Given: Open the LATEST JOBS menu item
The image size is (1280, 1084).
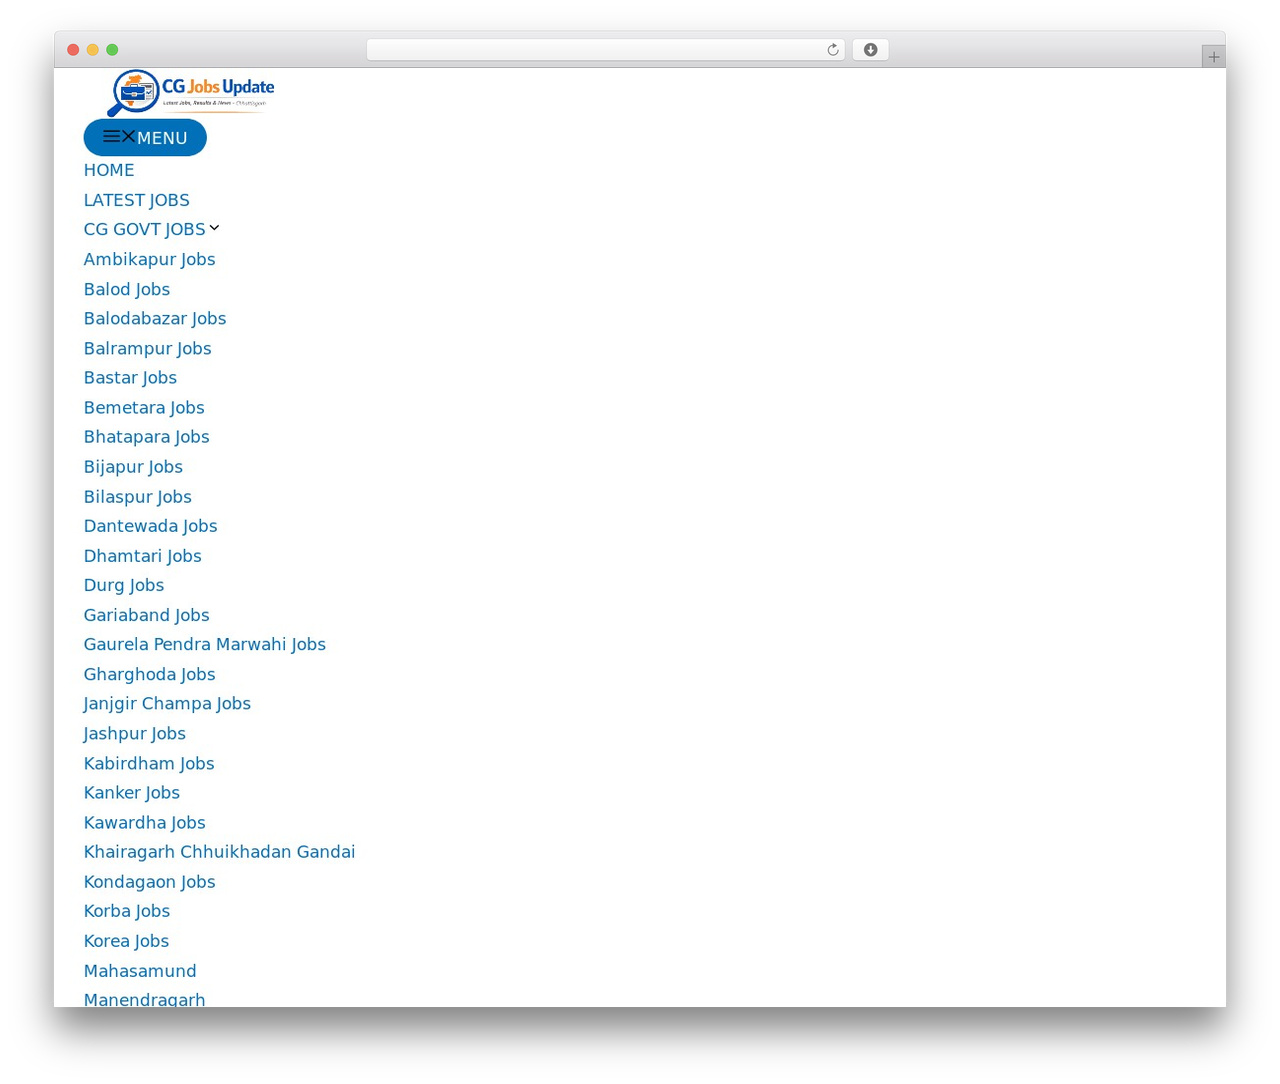Looking at the screenshot, I should click(x=136, y=200).
